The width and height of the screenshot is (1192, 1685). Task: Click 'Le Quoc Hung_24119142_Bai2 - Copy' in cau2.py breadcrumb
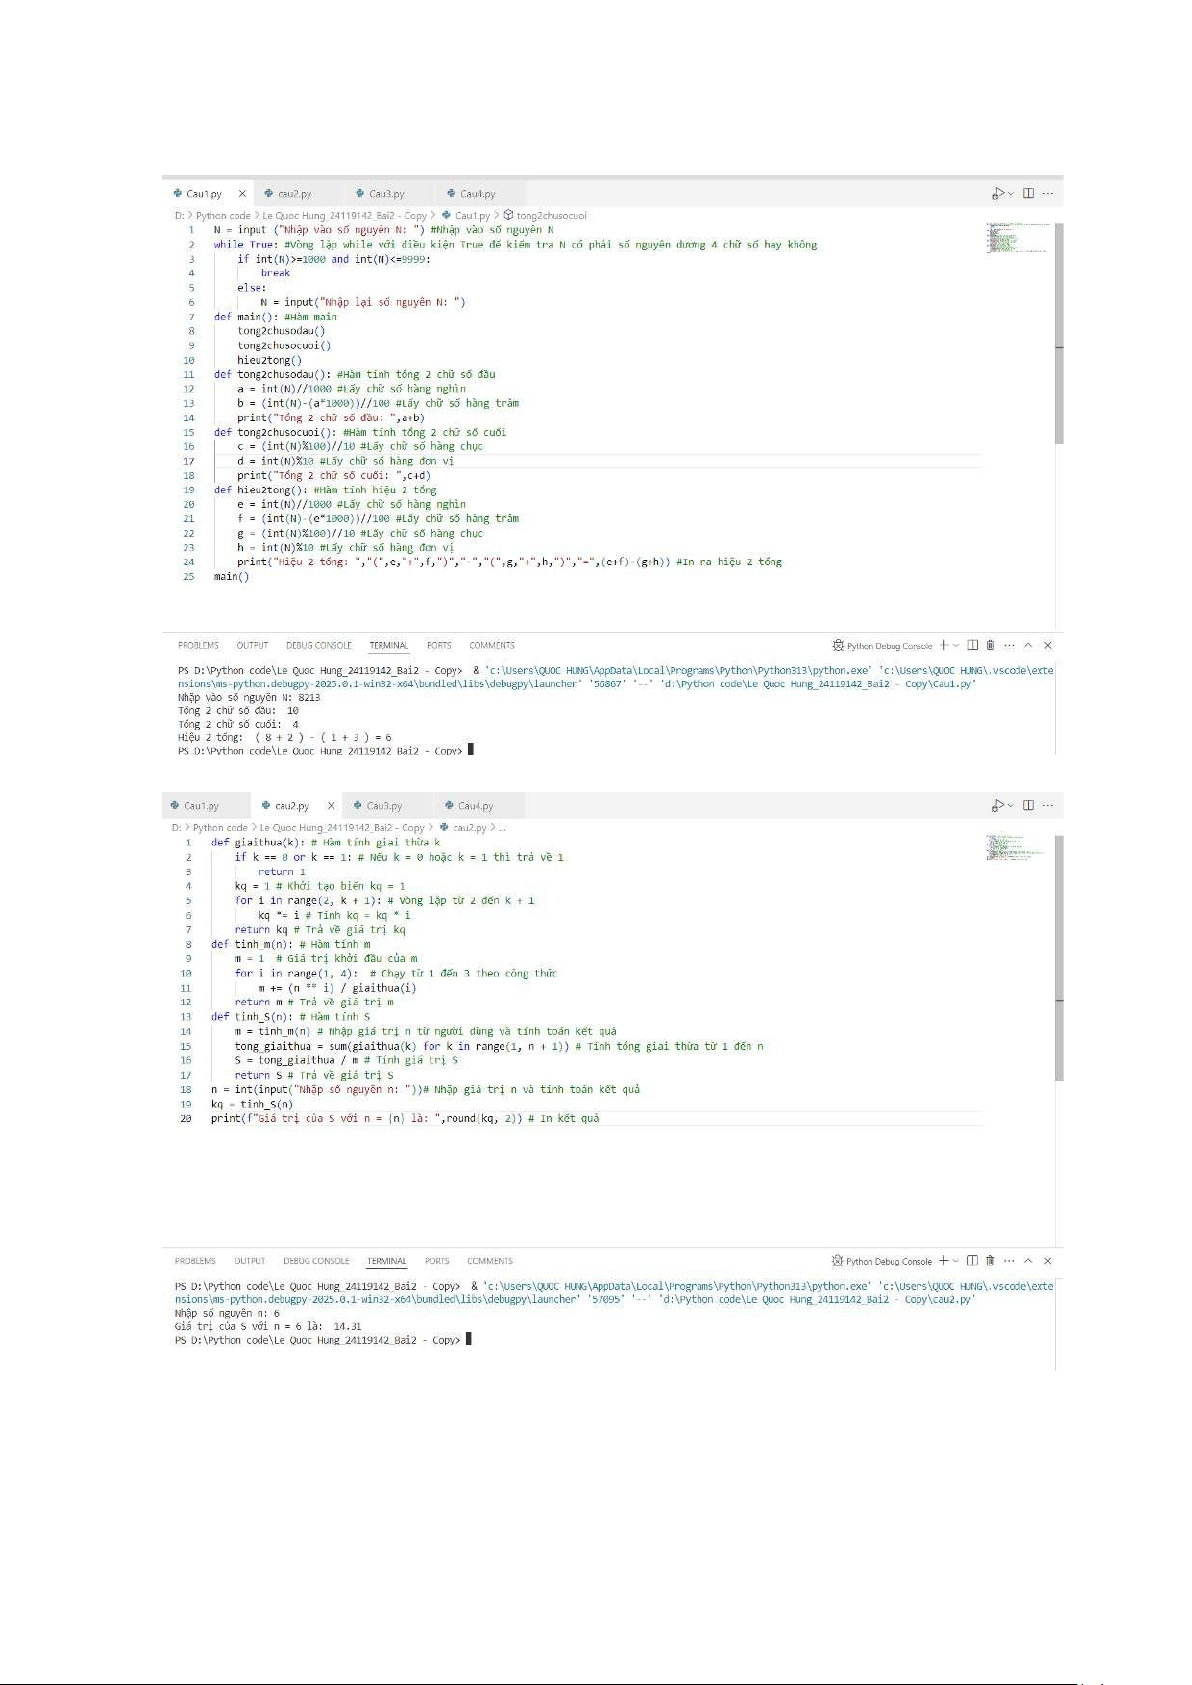(x=342, y=828)
